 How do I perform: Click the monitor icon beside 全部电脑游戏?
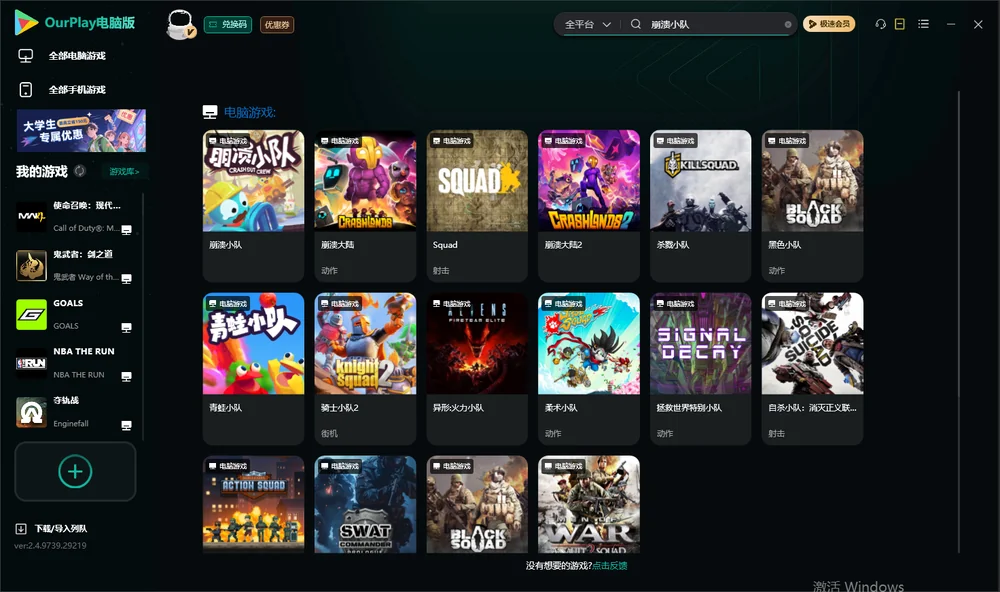tap(26, 56)
